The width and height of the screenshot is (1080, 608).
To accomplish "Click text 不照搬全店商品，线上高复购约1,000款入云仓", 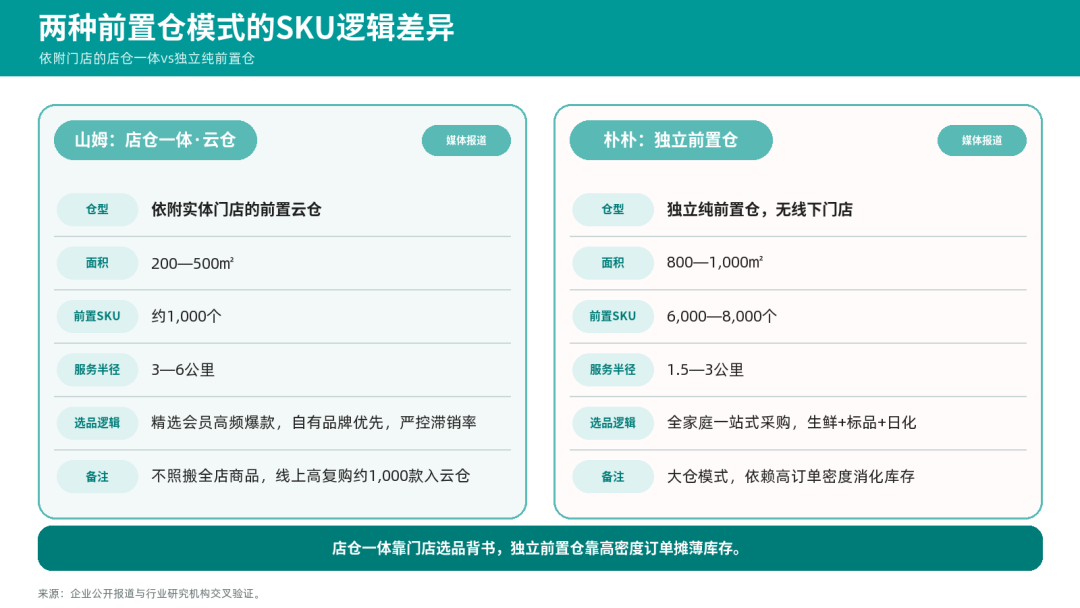I will pyautogui.click(x=311, y=476).
